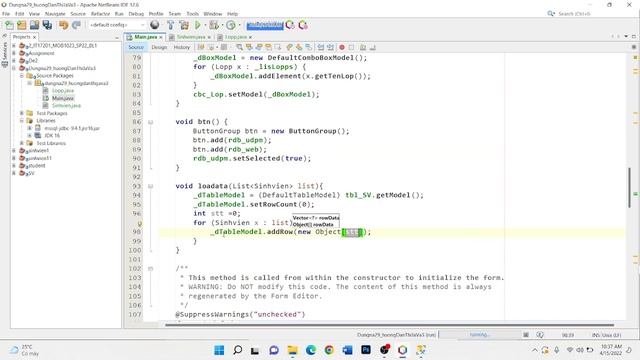Collapse the Libraries node
The width and height of the screenshot is (640, 360).
[22, 121]
